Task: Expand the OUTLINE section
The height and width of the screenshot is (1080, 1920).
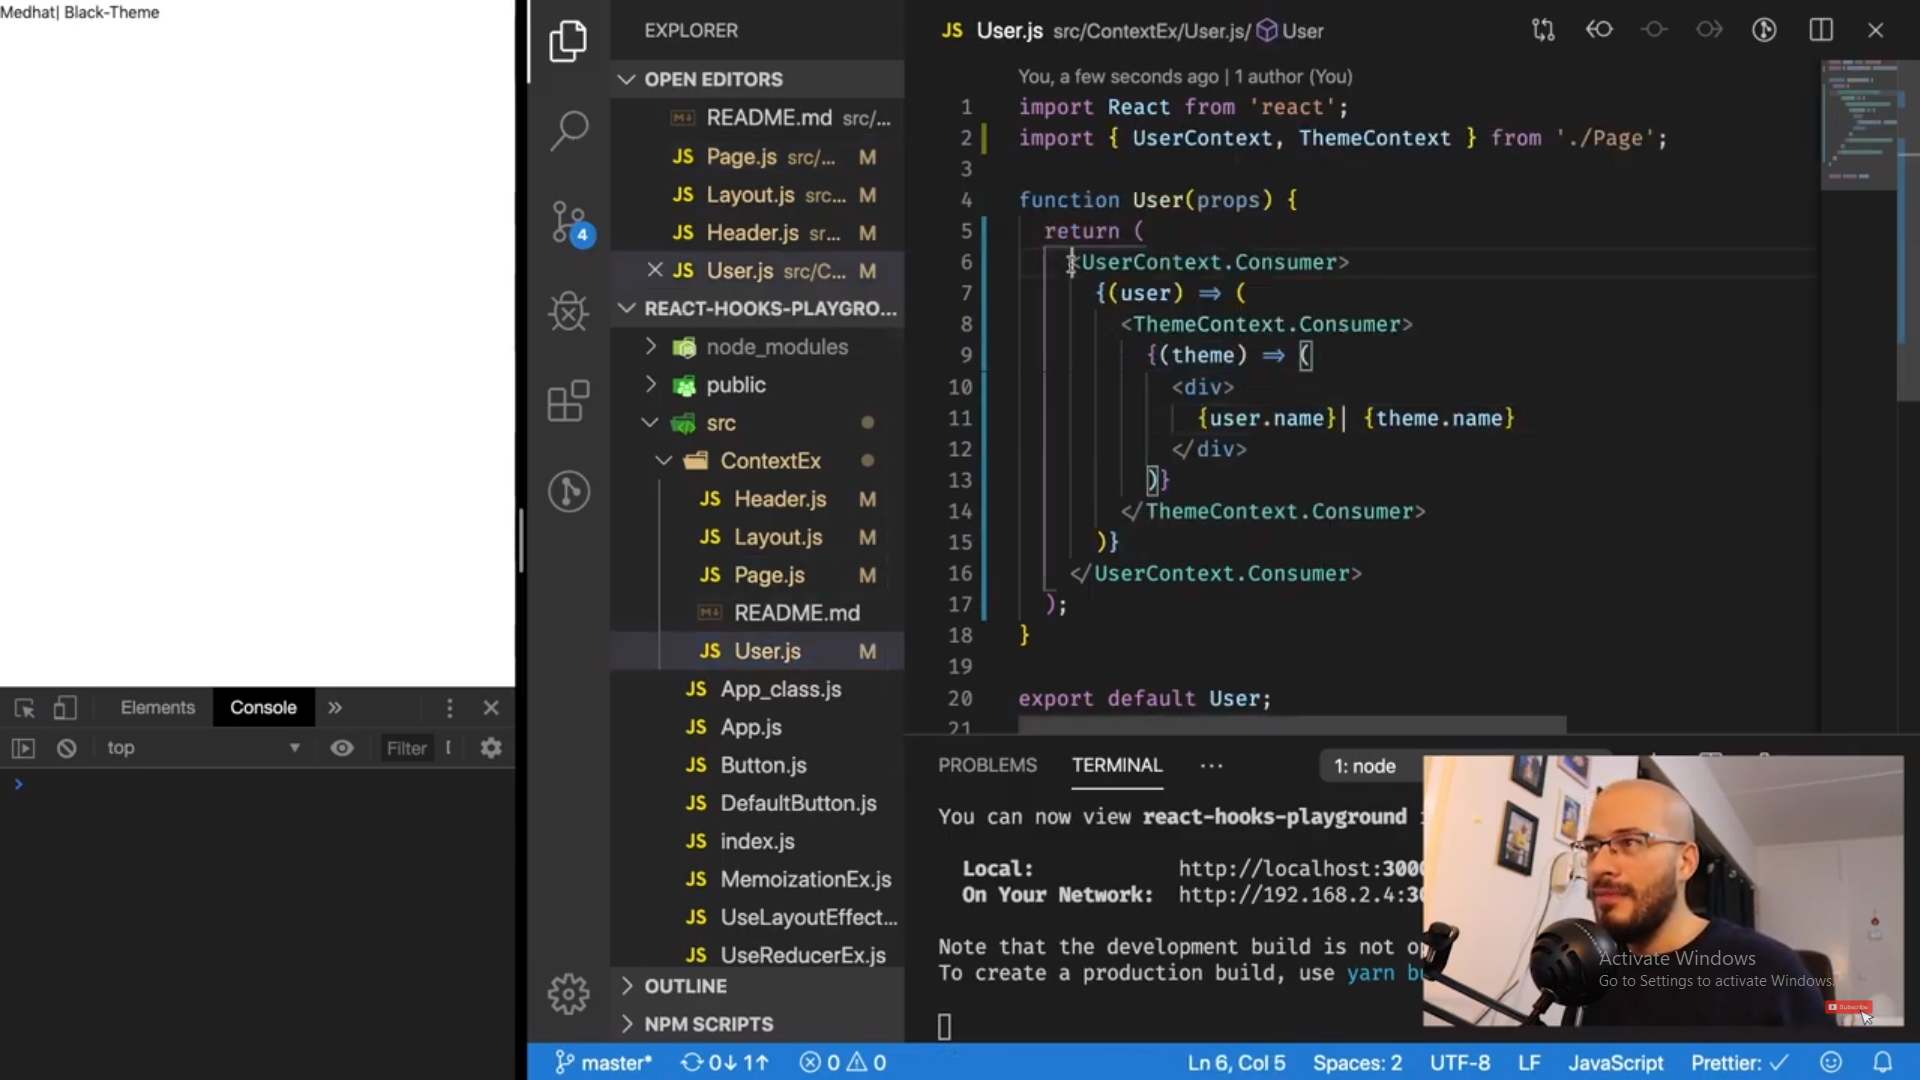Action: tap(757, 986)
